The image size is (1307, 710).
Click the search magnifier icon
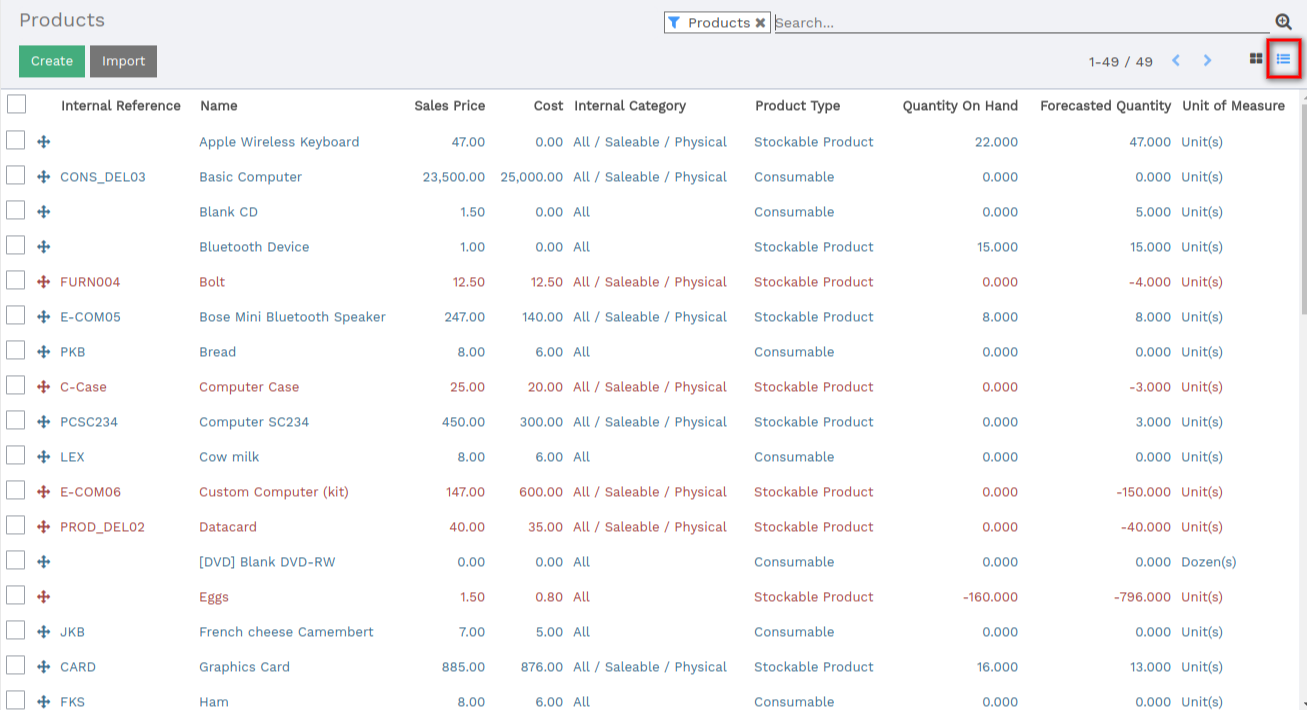point(1283,22)
